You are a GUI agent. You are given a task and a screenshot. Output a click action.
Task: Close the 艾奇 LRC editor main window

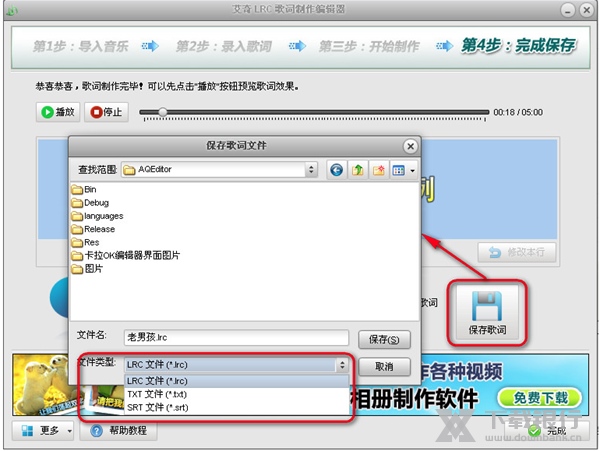586,10
